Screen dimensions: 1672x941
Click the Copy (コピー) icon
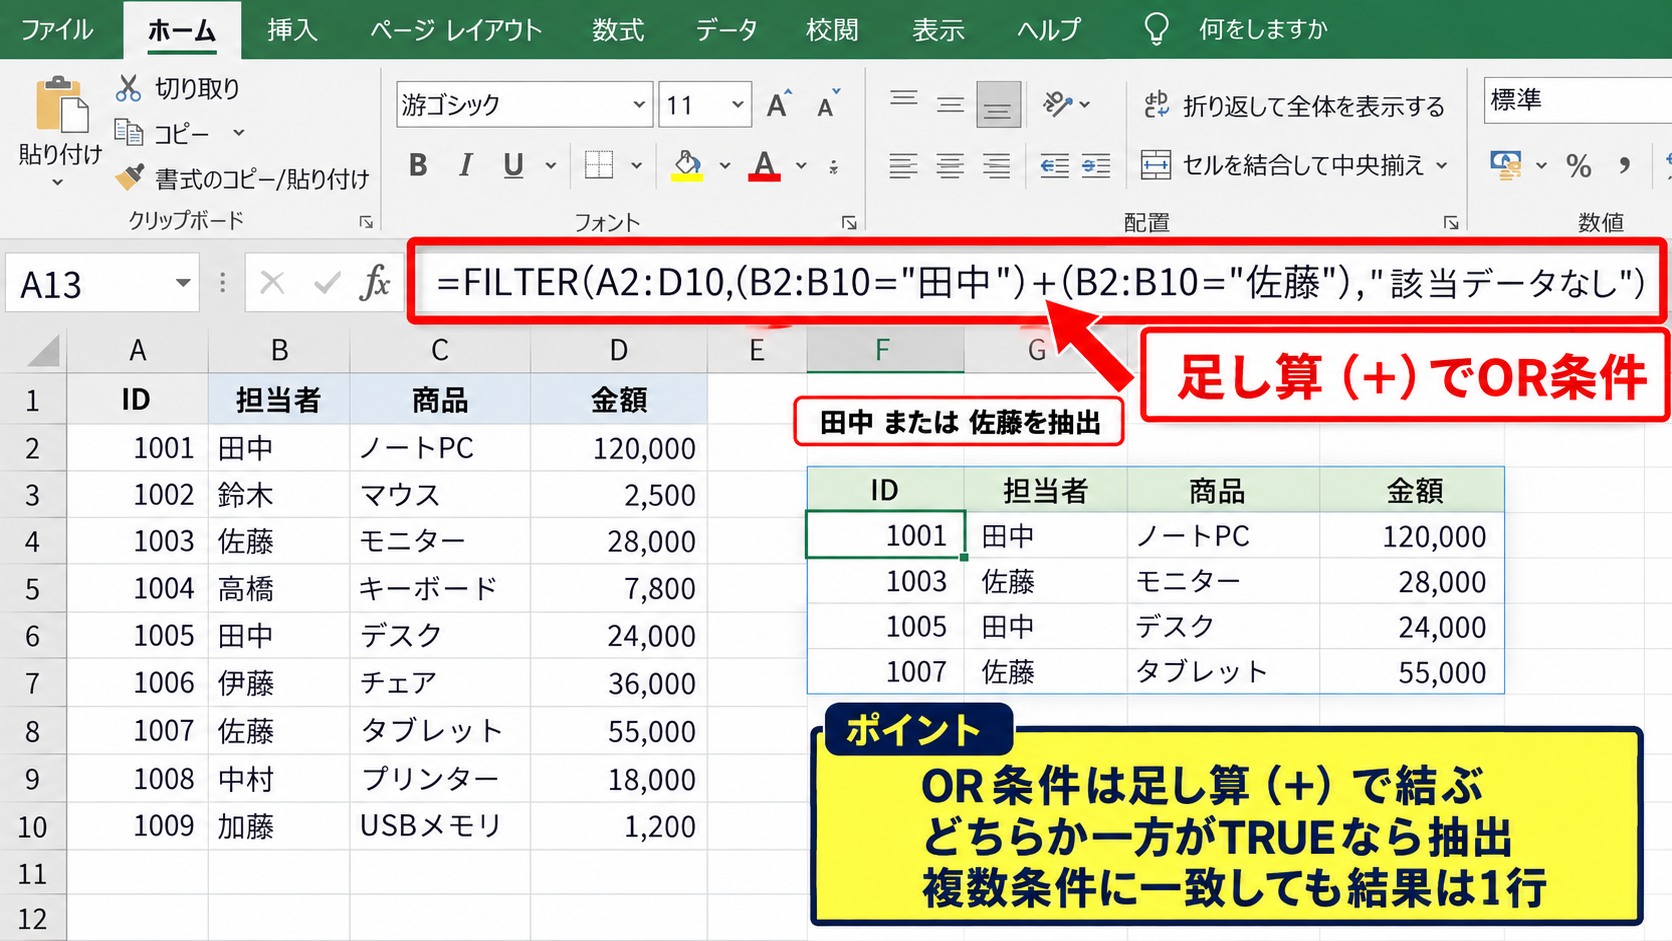point(128,132)
